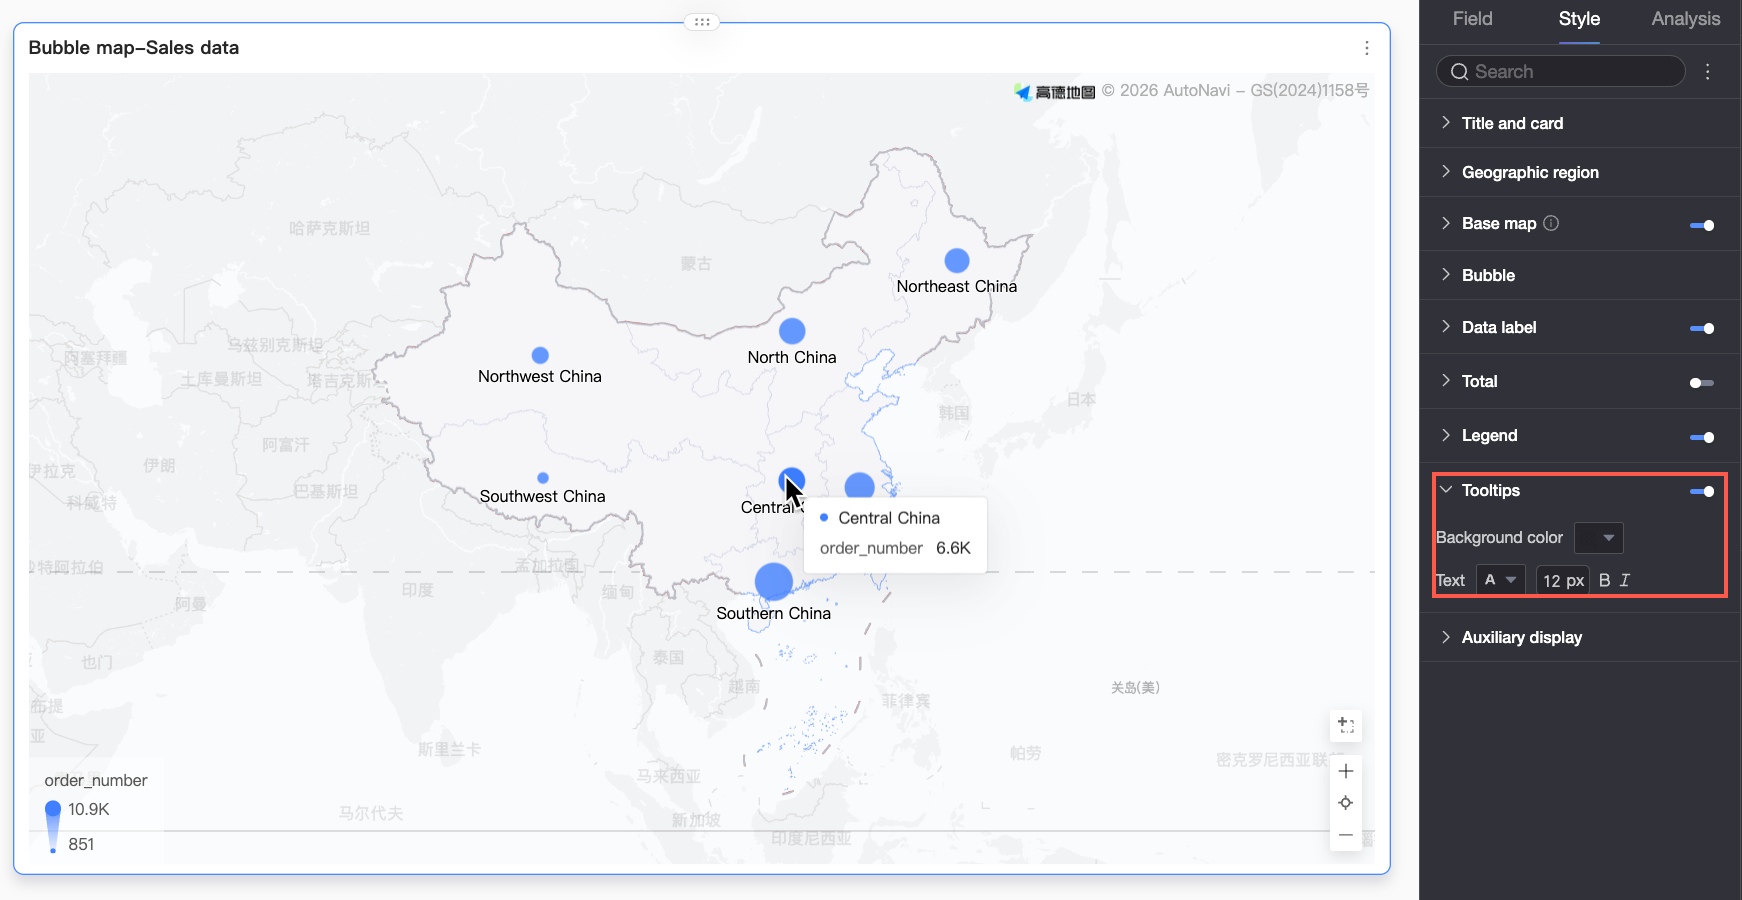This screenshot has width=1742, height=900.
Task: Click the info icon next to Base map
Action: click(x=1551, y=223)
